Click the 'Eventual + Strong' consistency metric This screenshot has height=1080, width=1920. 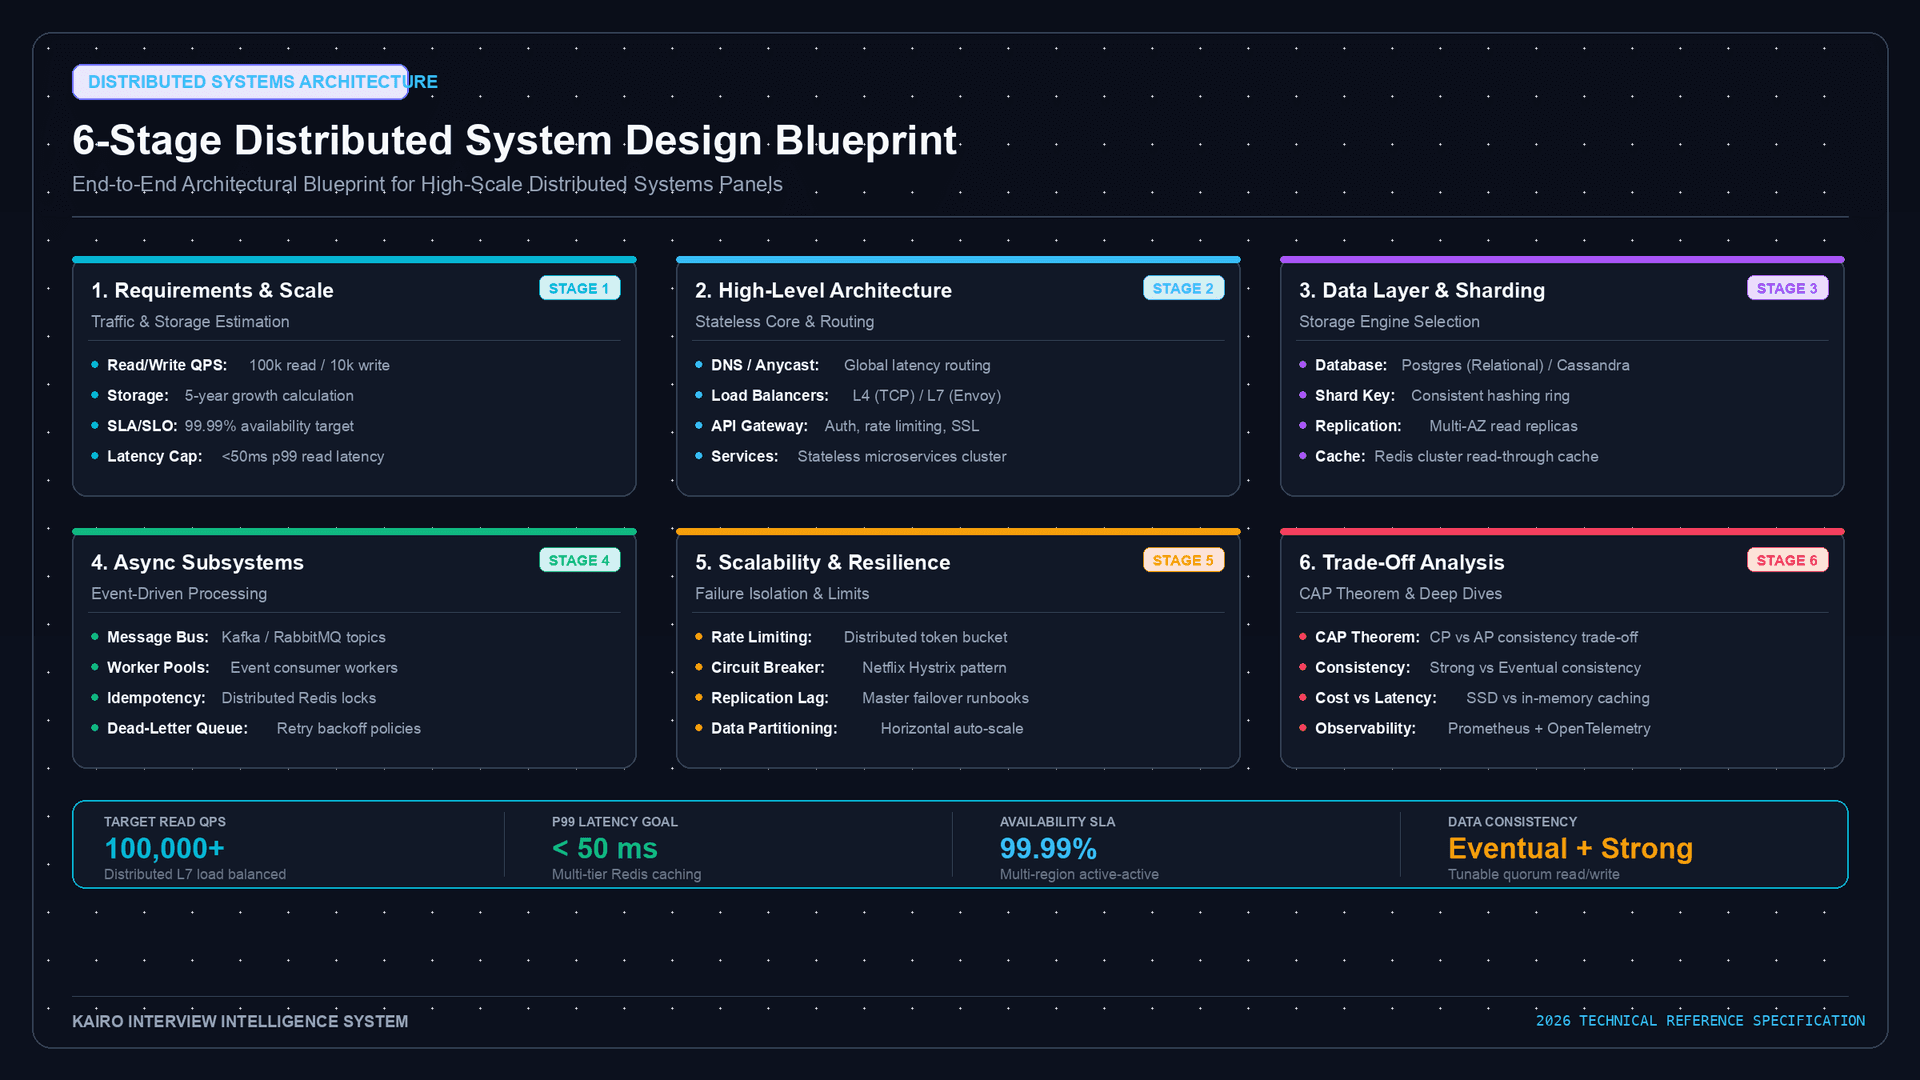[1570, 849]
